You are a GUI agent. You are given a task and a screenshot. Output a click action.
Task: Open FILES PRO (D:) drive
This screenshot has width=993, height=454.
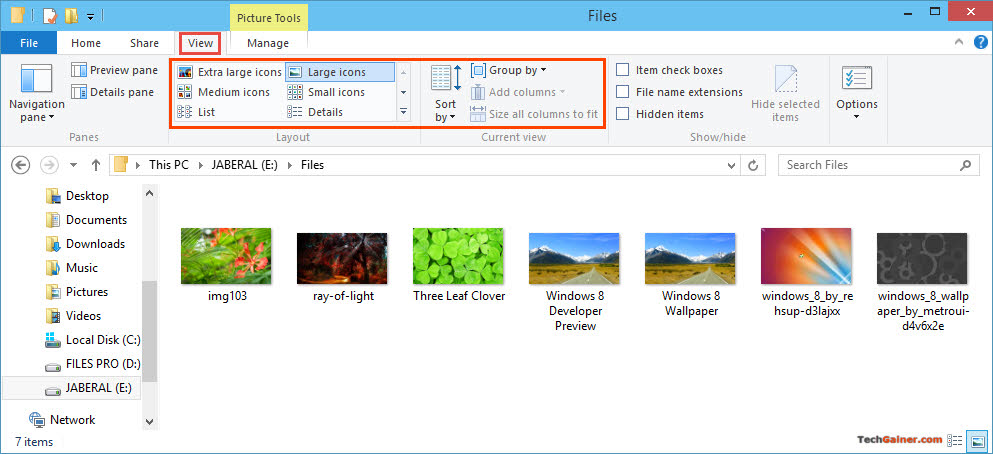(x=93, y=364)
